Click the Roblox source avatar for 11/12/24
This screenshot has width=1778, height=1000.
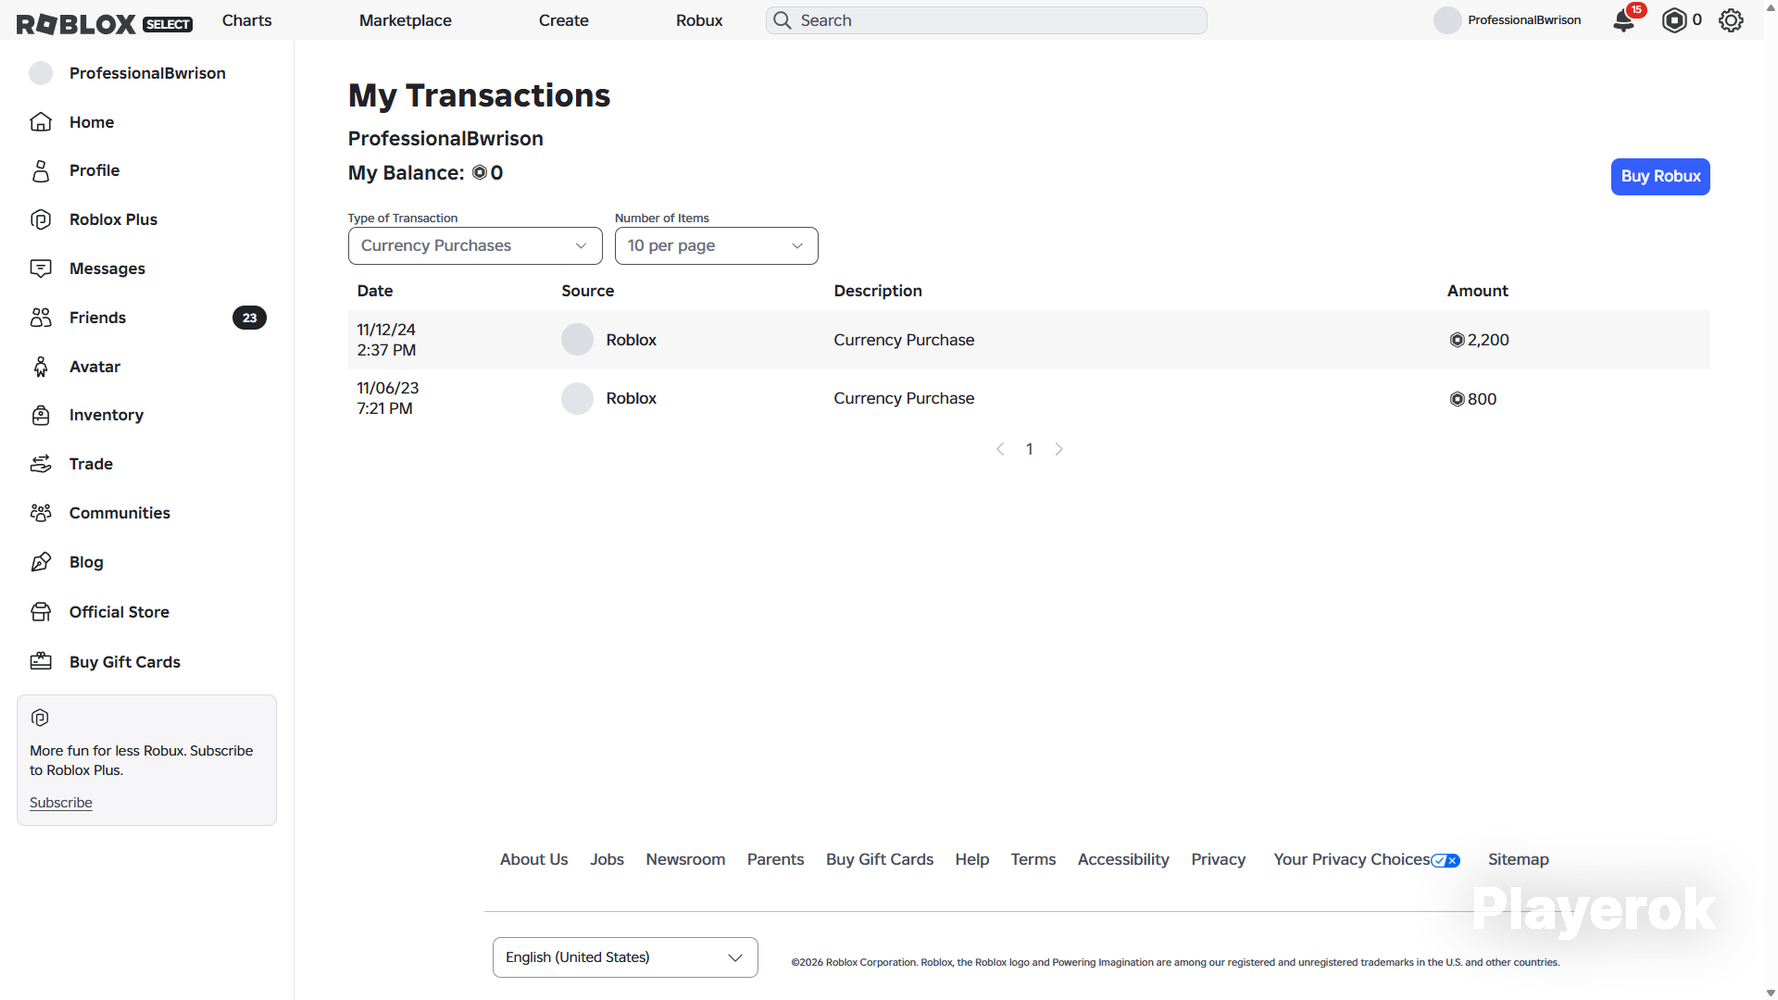577,340
